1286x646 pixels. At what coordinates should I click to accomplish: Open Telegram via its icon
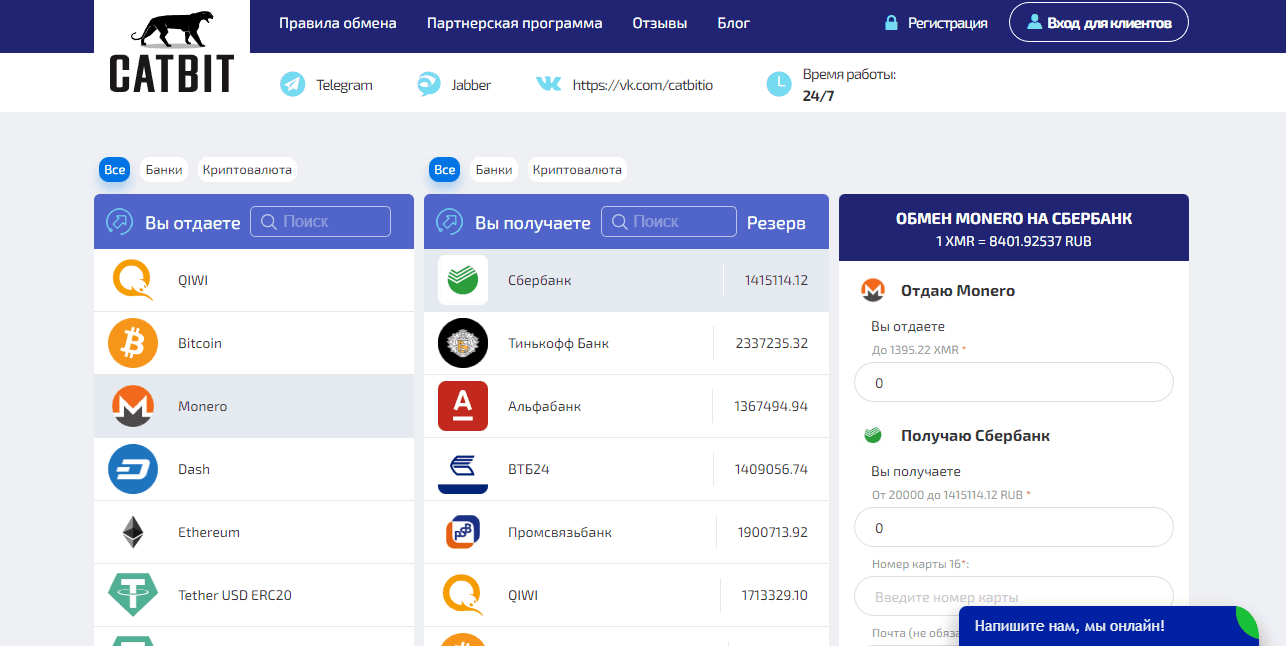point(291,85)
